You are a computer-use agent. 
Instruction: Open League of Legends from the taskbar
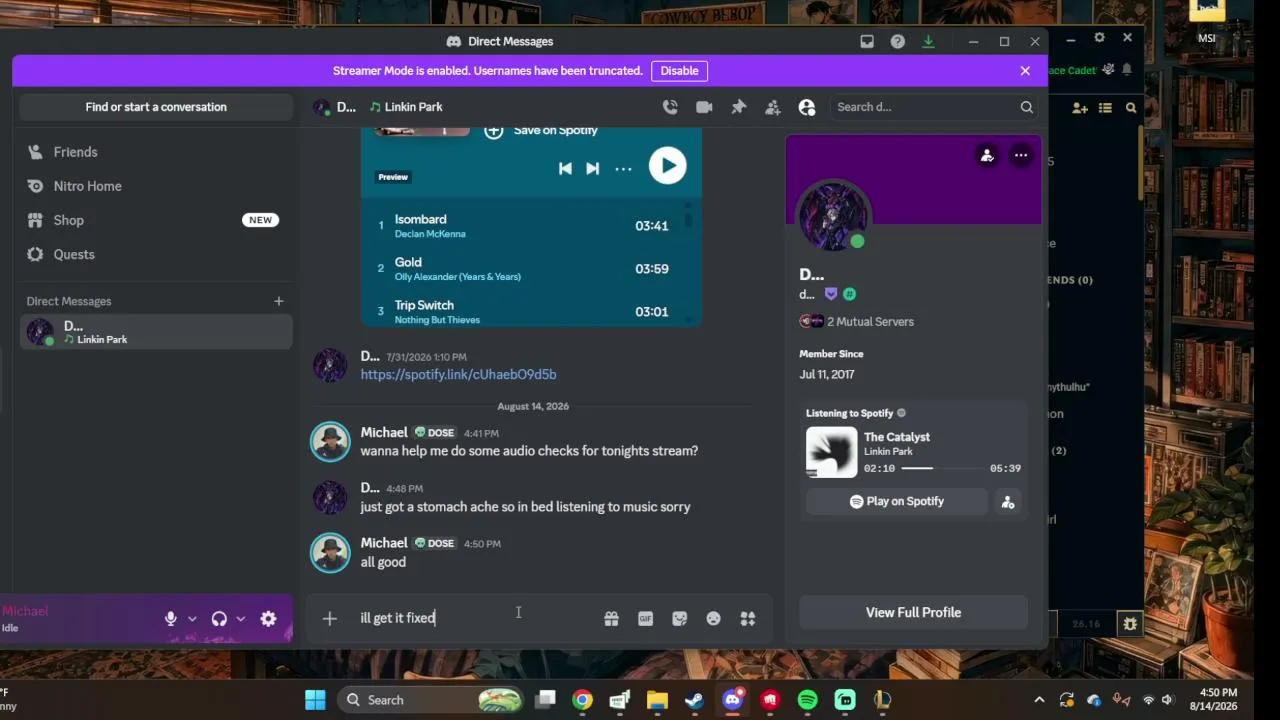(x=883, y=700)
